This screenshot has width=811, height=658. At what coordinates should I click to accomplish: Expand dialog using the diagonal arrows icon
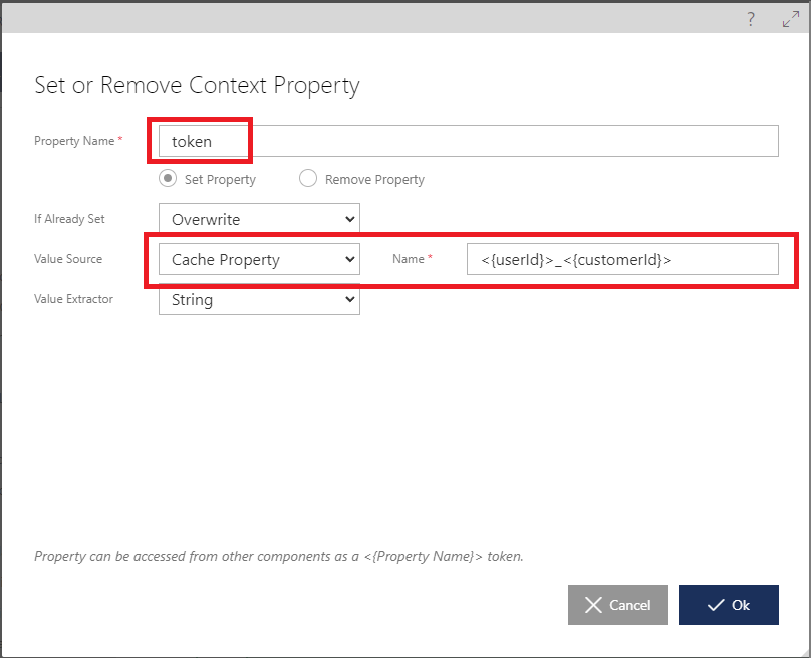coord(791,19)
